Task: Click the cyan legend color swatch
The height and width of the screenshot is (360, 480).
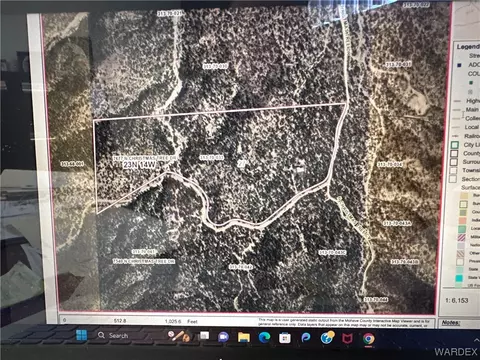Action: [460, 278]
